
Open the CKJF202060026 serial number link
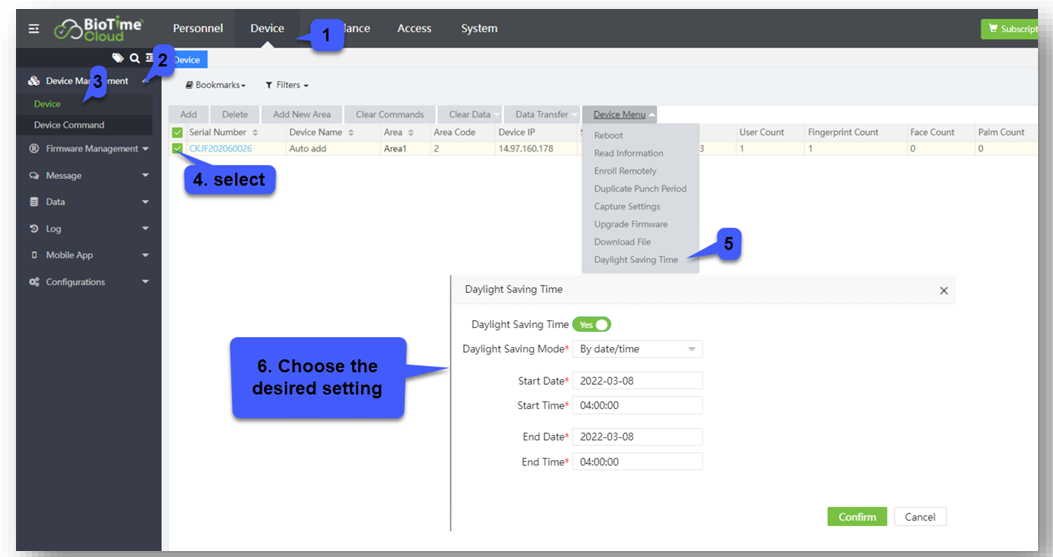pos(220,149)
